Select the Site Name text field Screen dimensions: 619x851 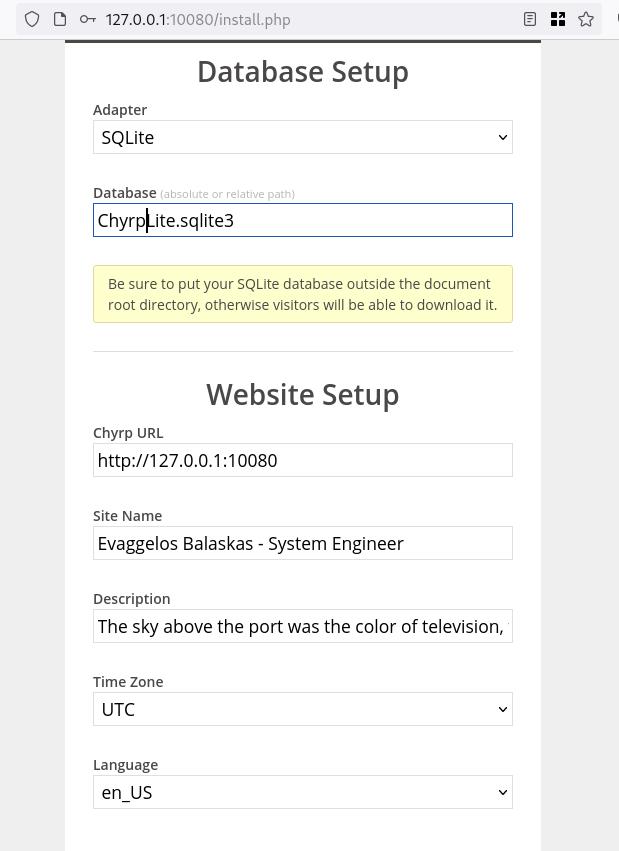[302, 543]
